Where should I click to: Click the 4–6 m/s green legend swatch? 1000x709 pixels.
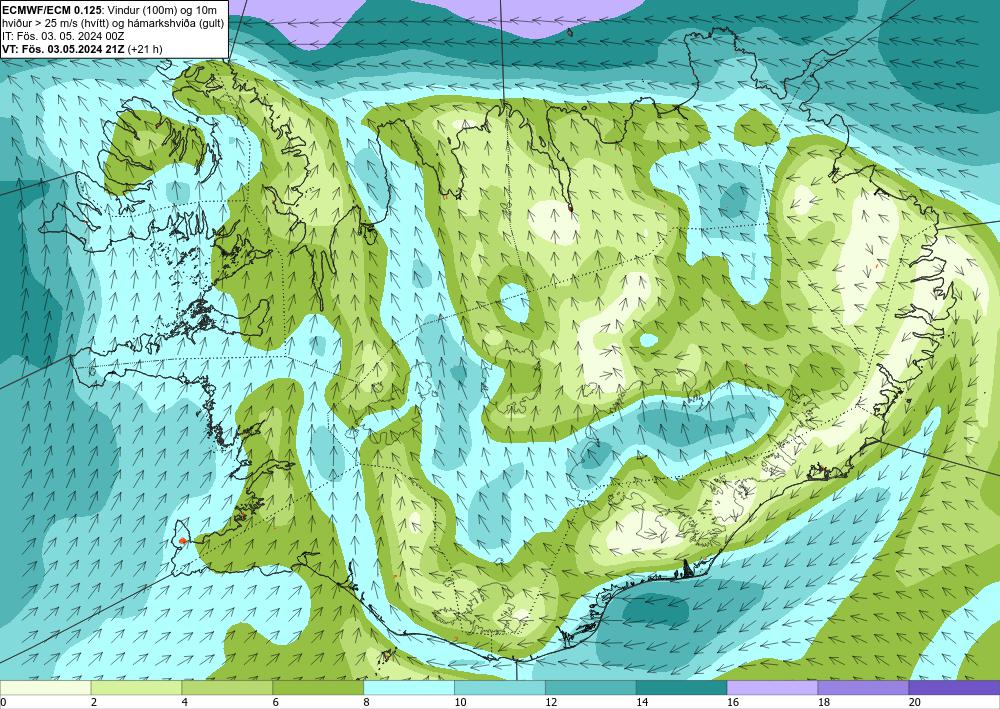click(227, 688)
